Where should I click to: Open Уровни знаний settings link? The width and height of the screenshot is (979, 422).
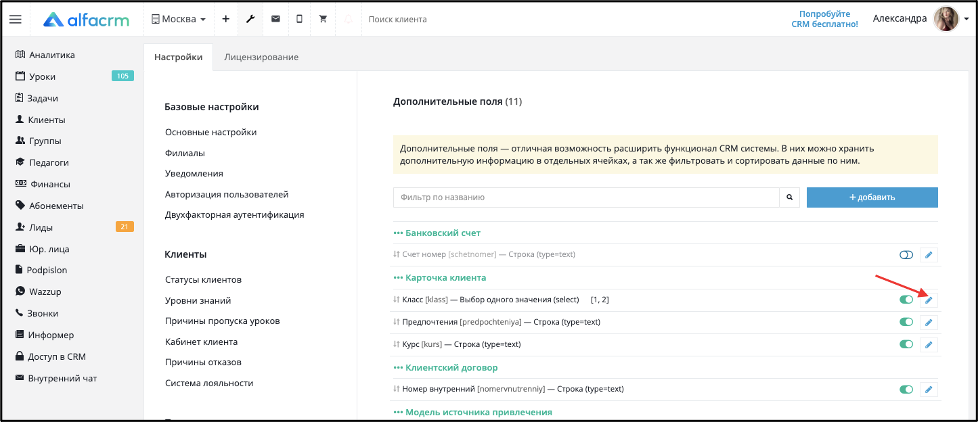coord(198,300)
